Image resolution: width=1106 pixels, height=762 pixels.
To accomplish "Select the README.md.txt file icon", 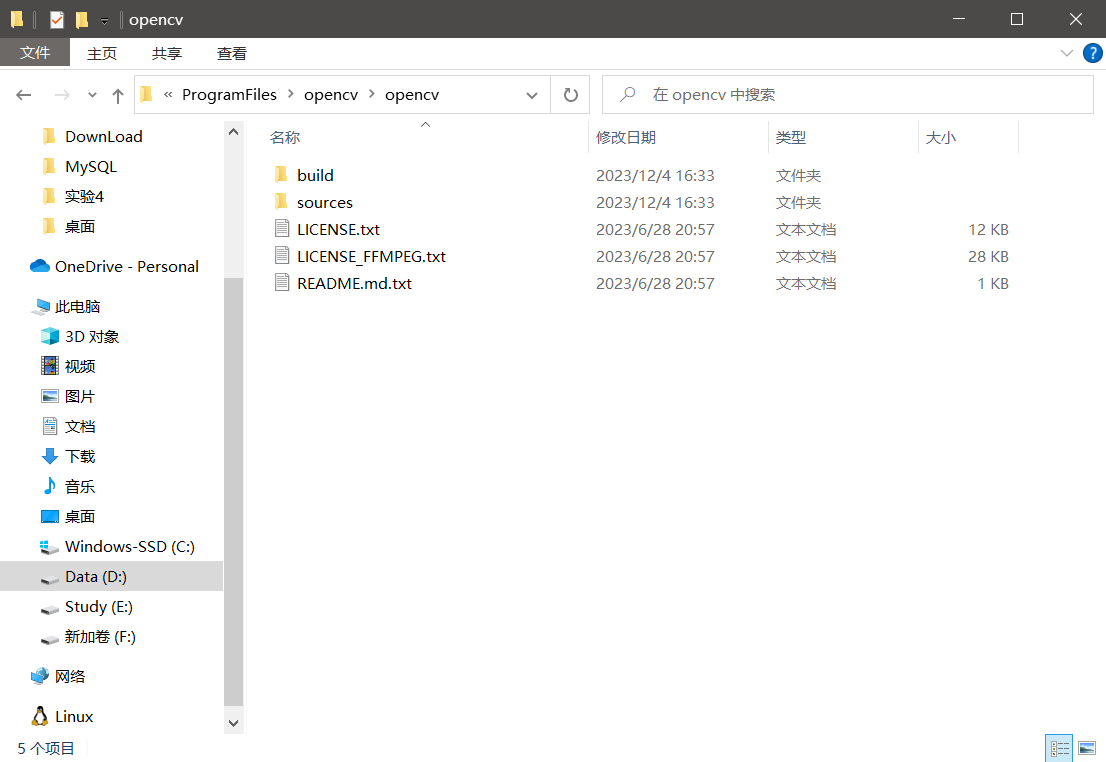I will tap(281, 282).
